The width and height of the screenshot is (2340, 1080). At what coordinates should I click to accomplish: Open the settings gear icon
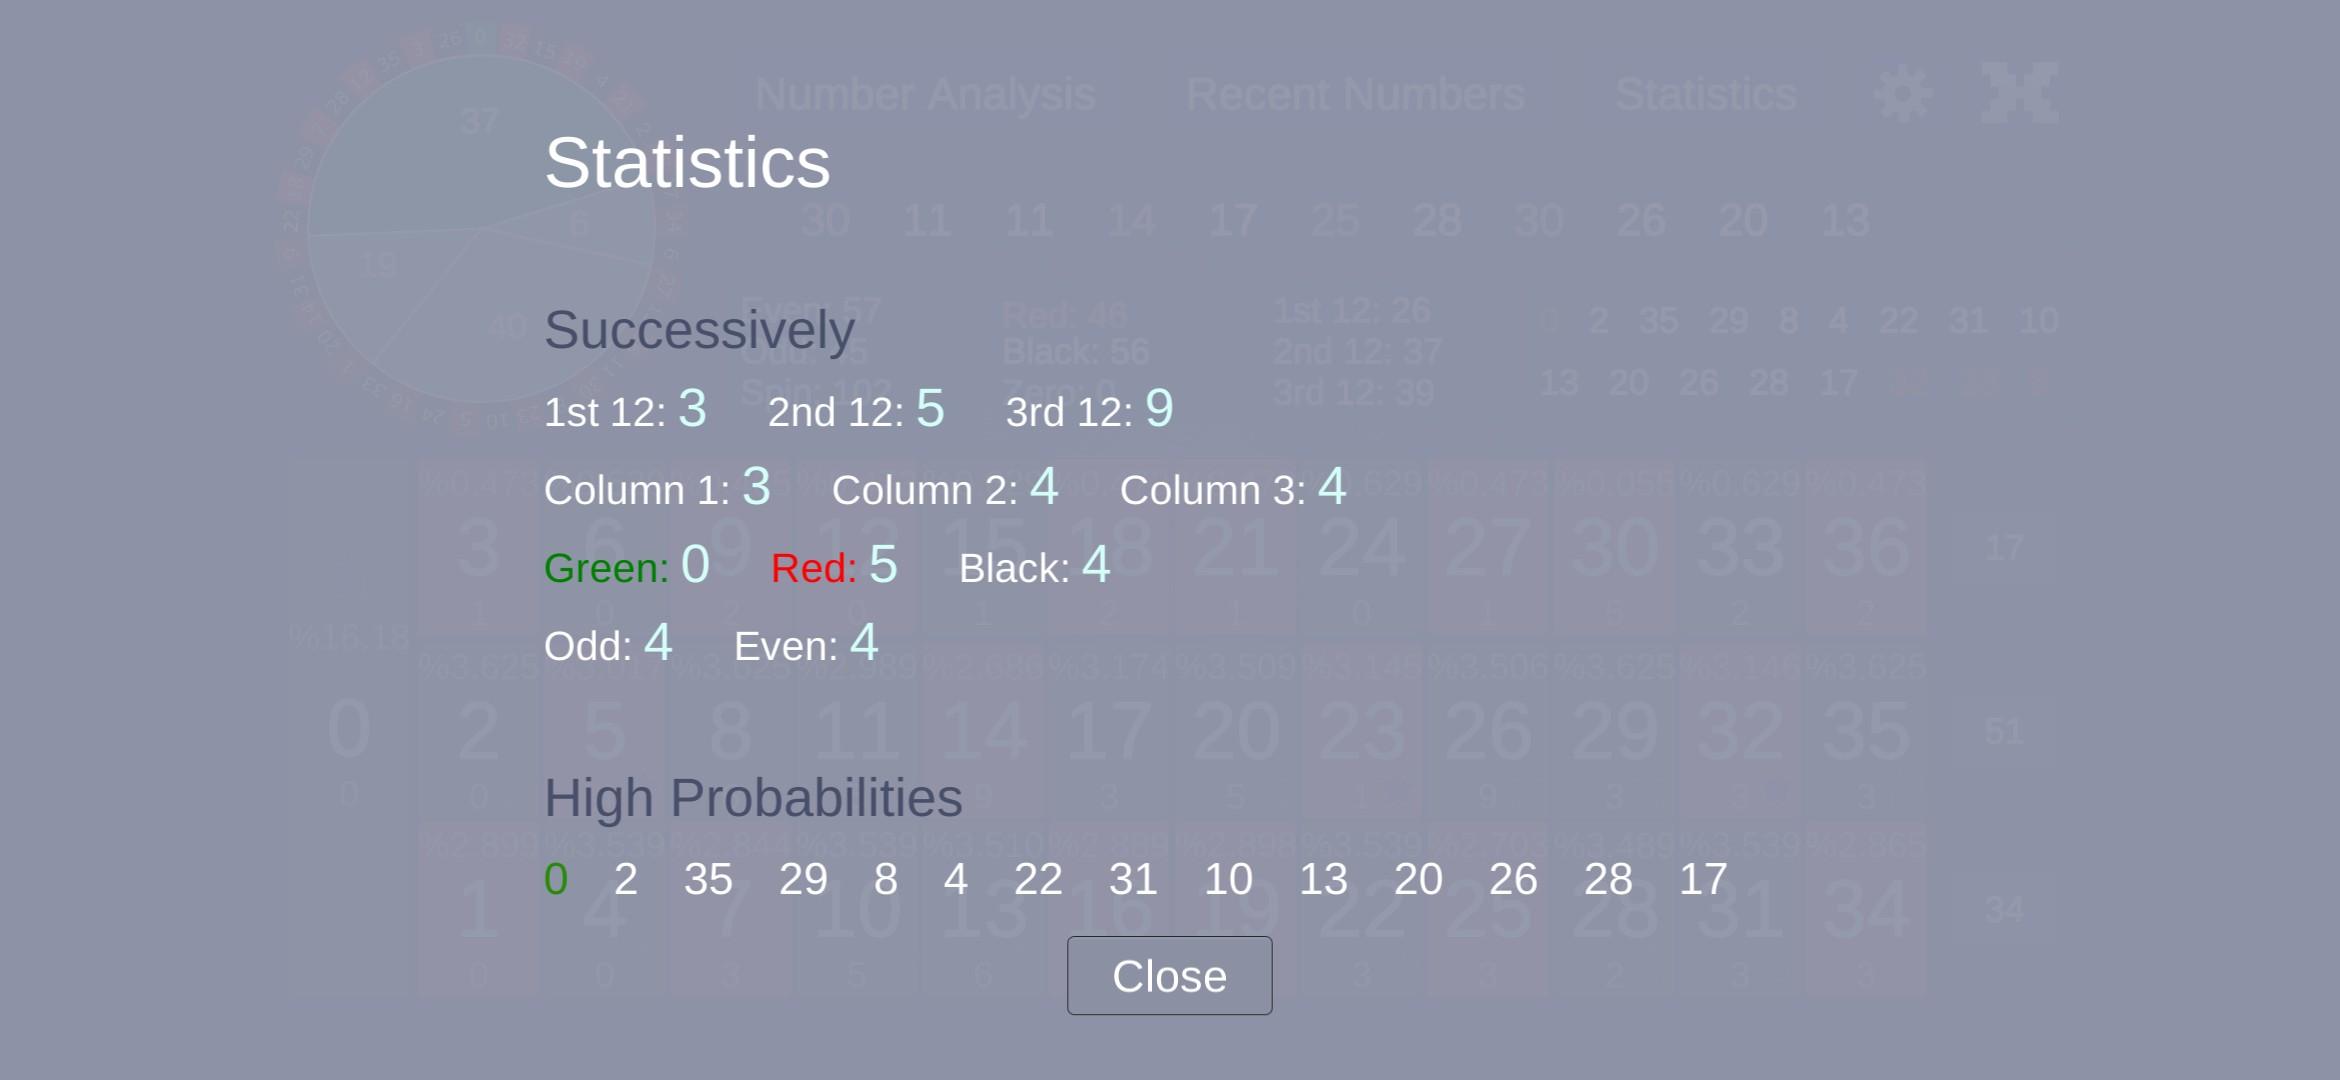click(x=1902, y=94)
